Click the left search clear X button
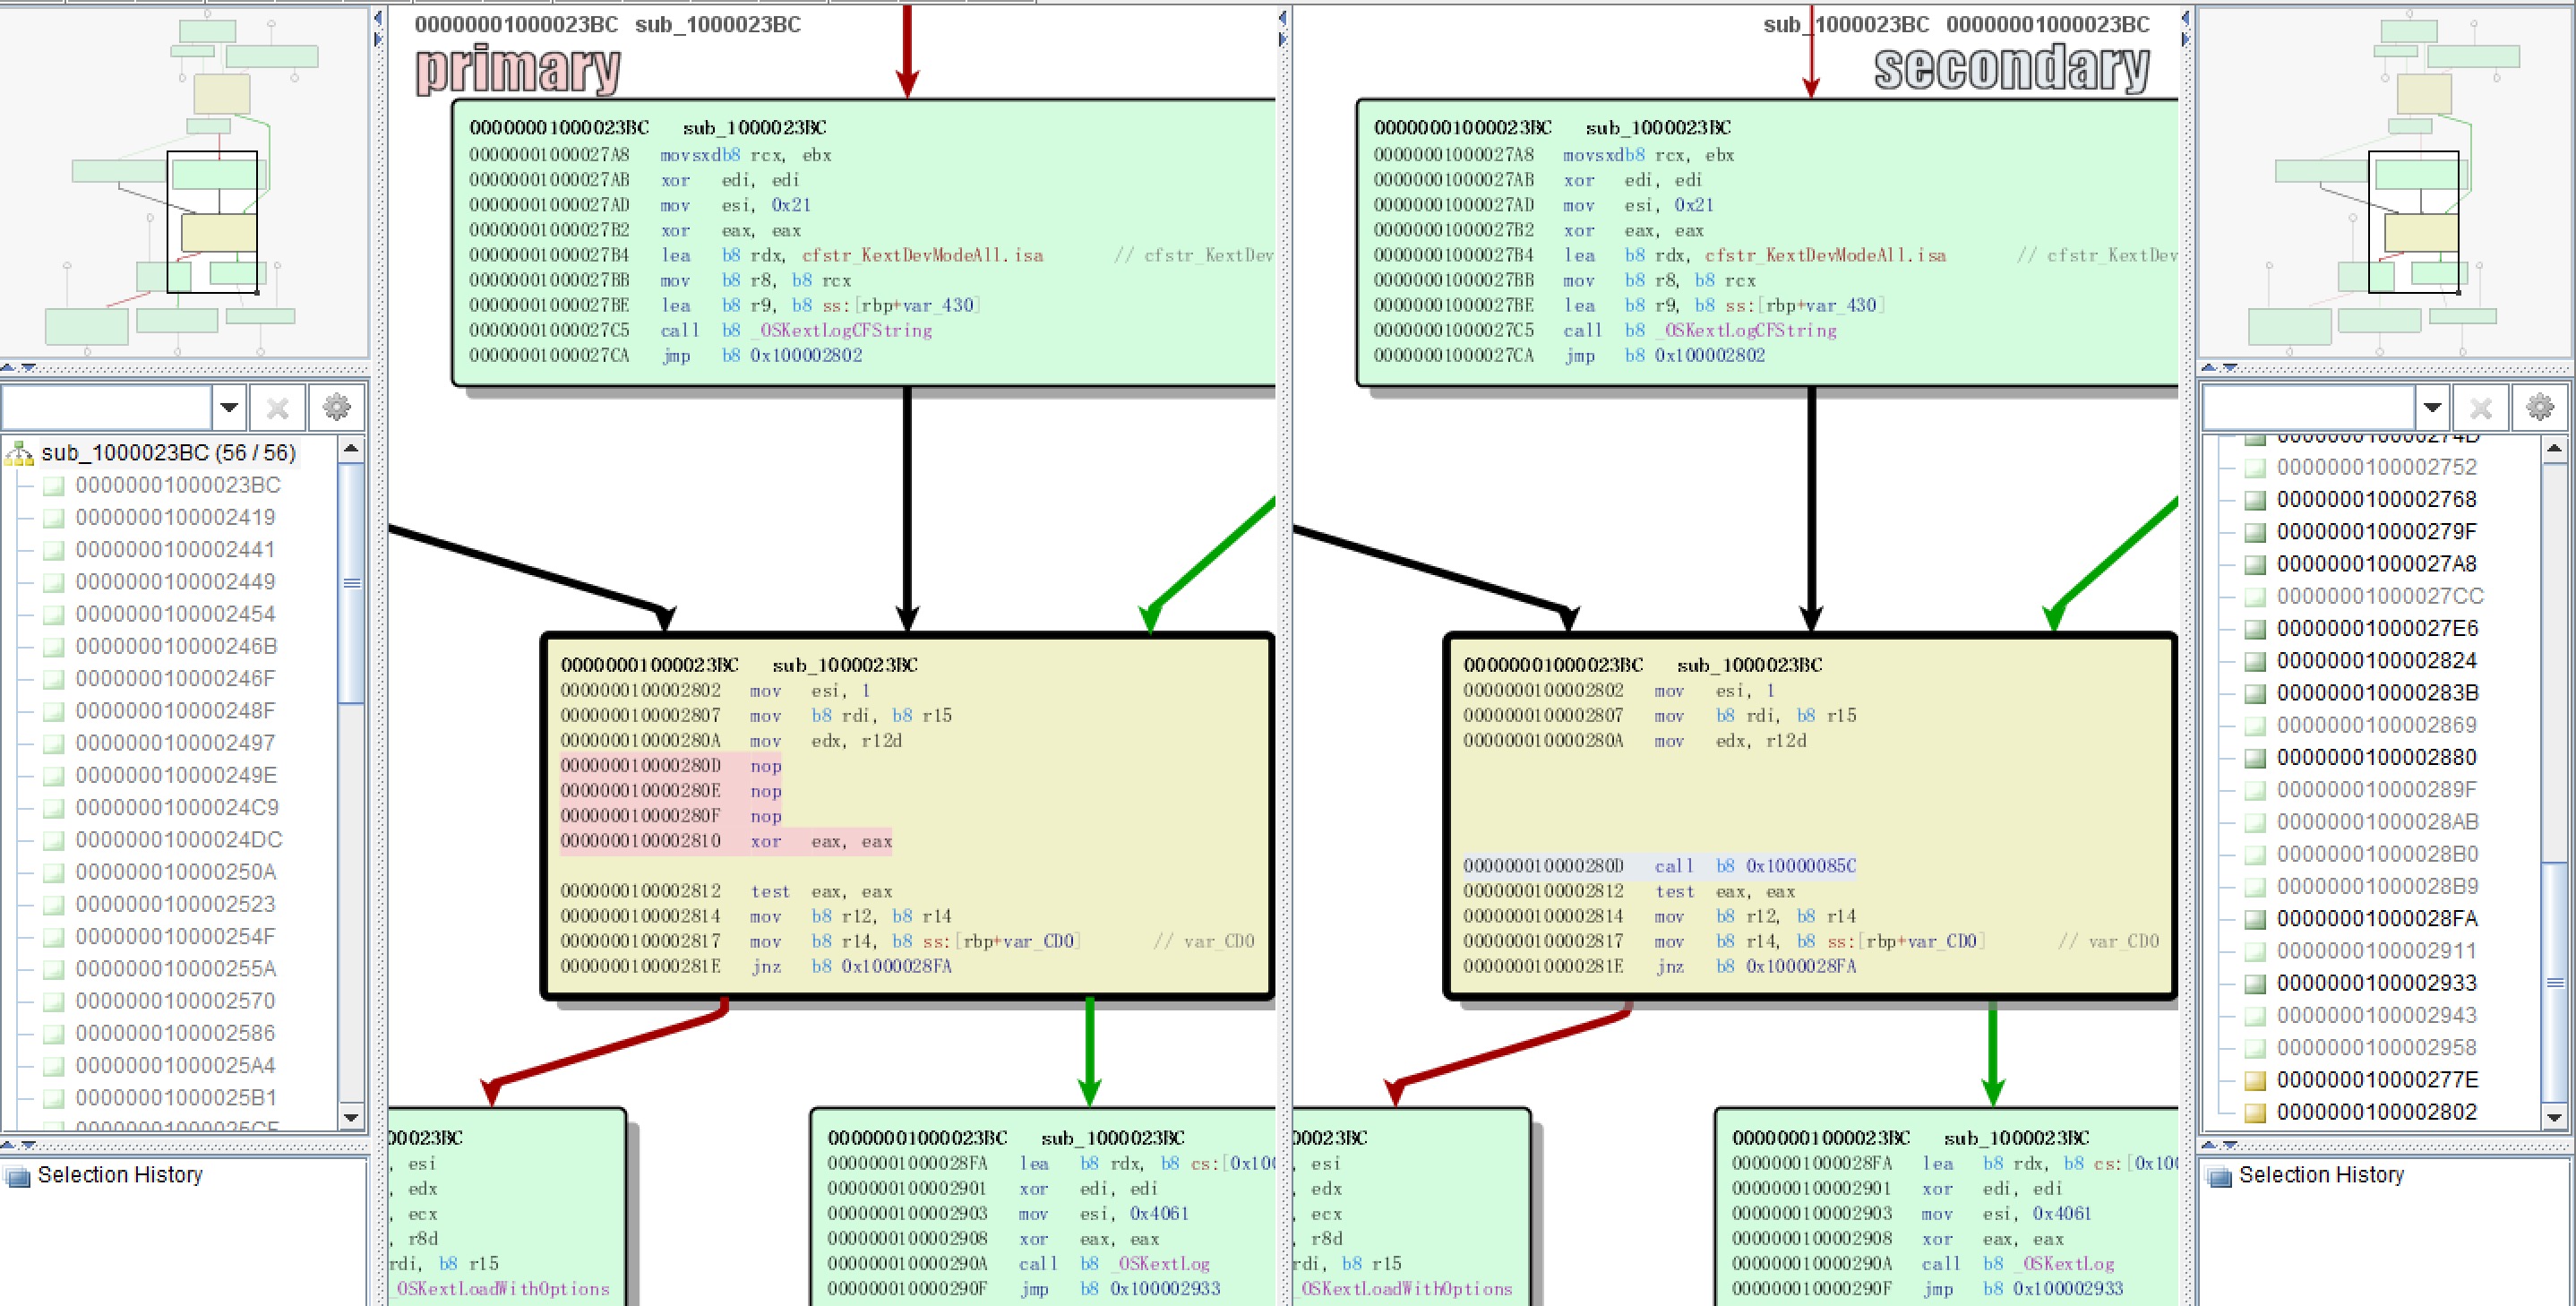2576x1306 pixels. click(278, 407)
